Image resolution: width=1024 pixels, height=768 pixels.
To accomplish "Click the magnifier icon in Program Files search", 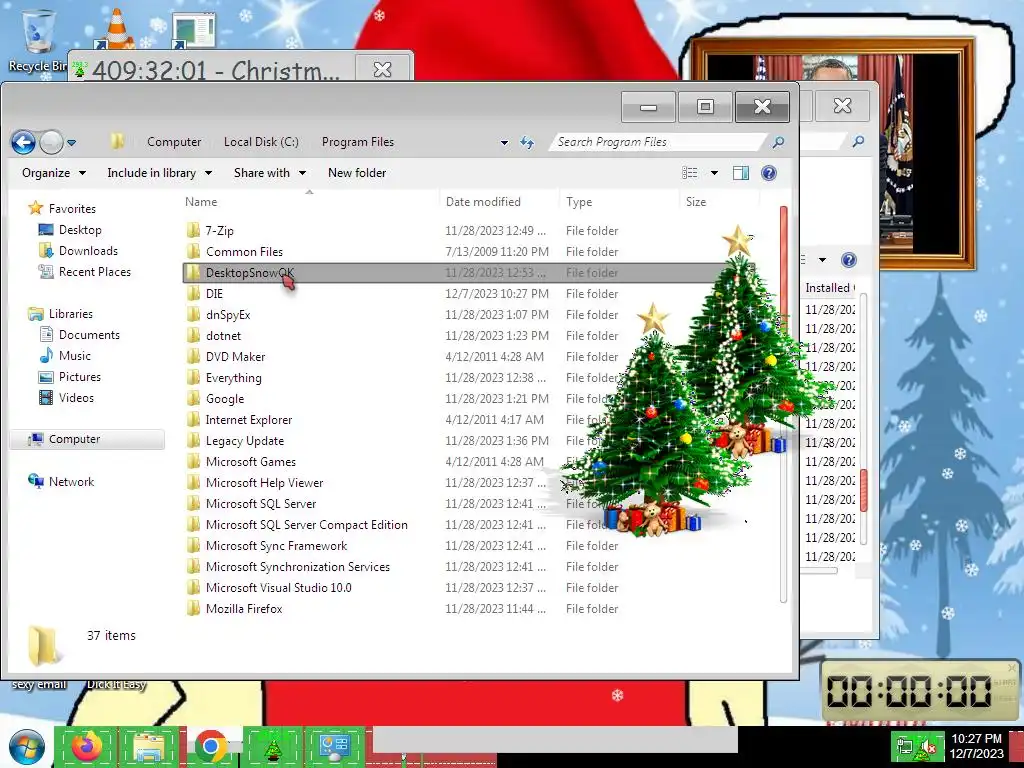I will [x=778, y=142].
